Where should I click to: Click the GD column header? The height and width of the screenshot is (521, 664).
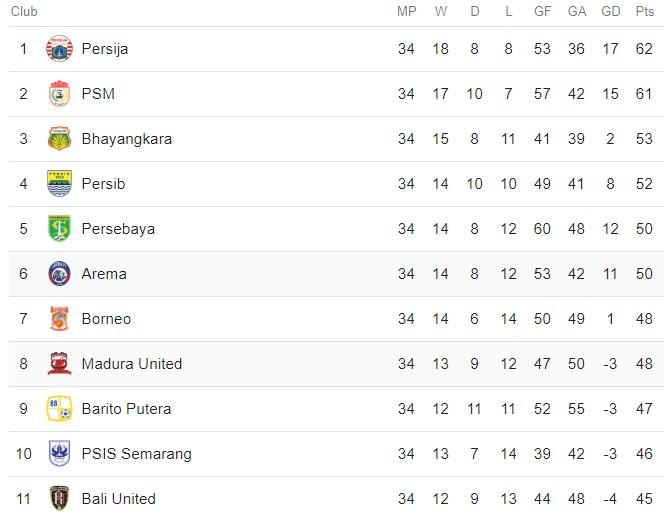coord(611,12)
